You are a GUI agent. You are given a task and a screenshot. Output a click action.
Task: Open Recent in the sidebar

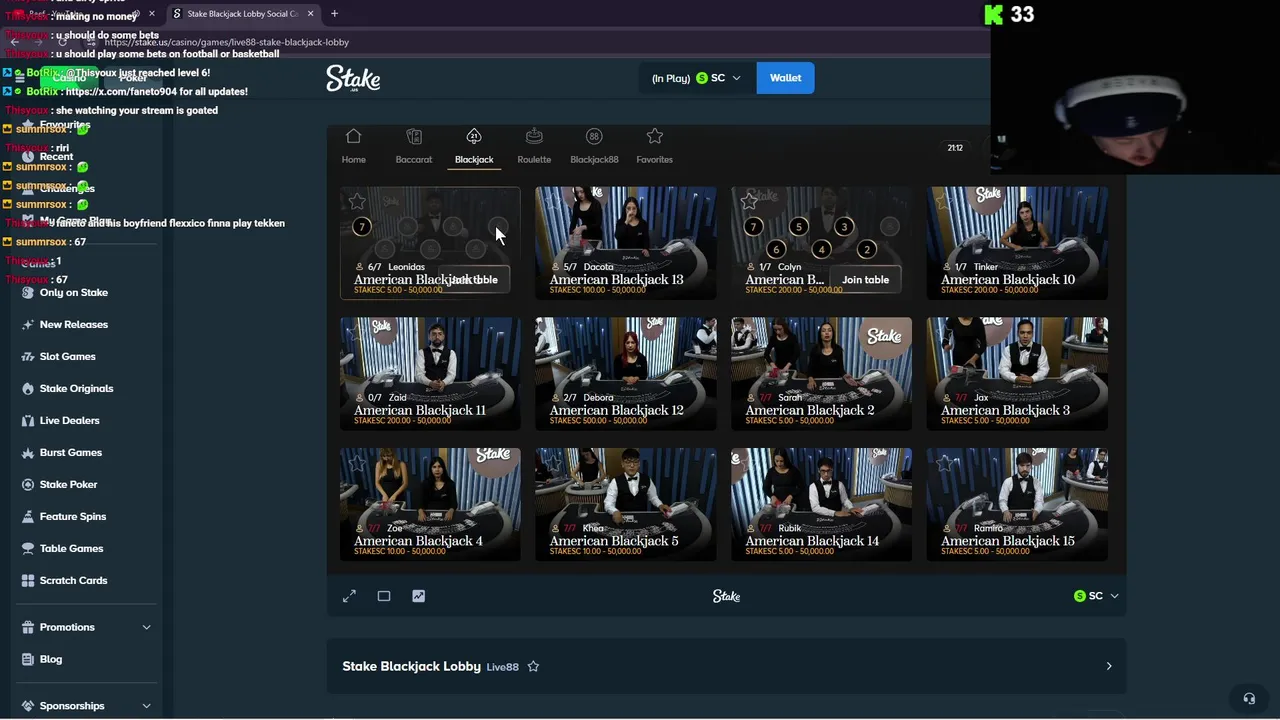(56, 156)
